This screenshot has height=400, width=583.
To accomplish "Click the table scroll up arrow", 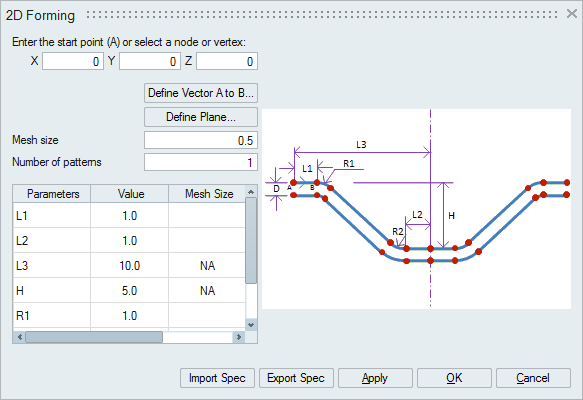I will [x=251, y=192].
